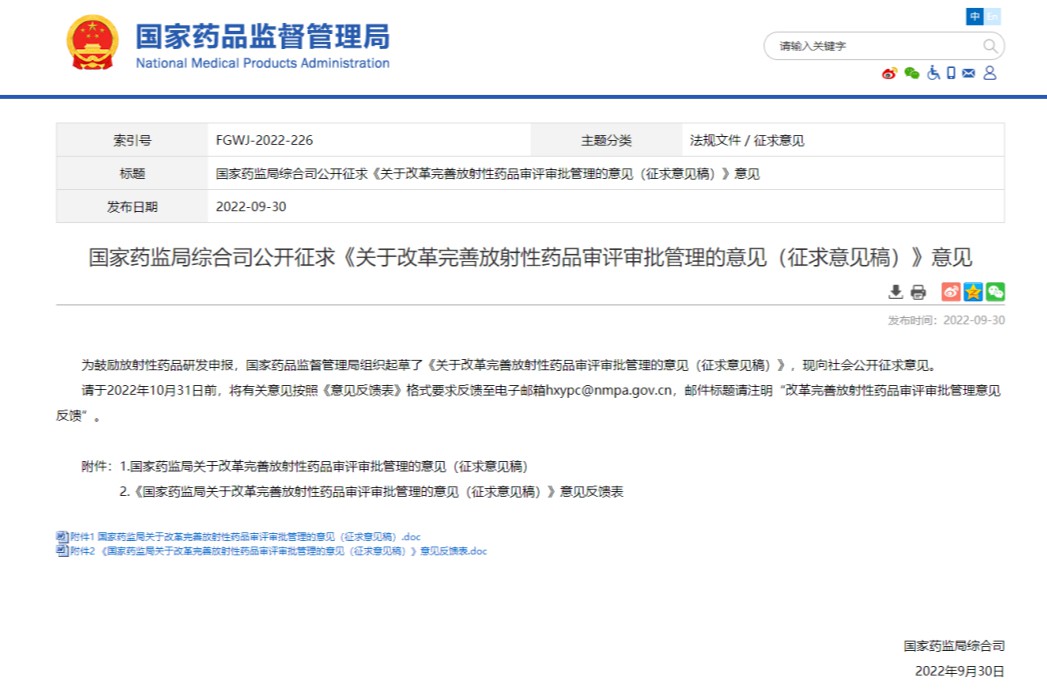Print the article via the printer icon
The image size is (1047, 698).
[917, 292]
